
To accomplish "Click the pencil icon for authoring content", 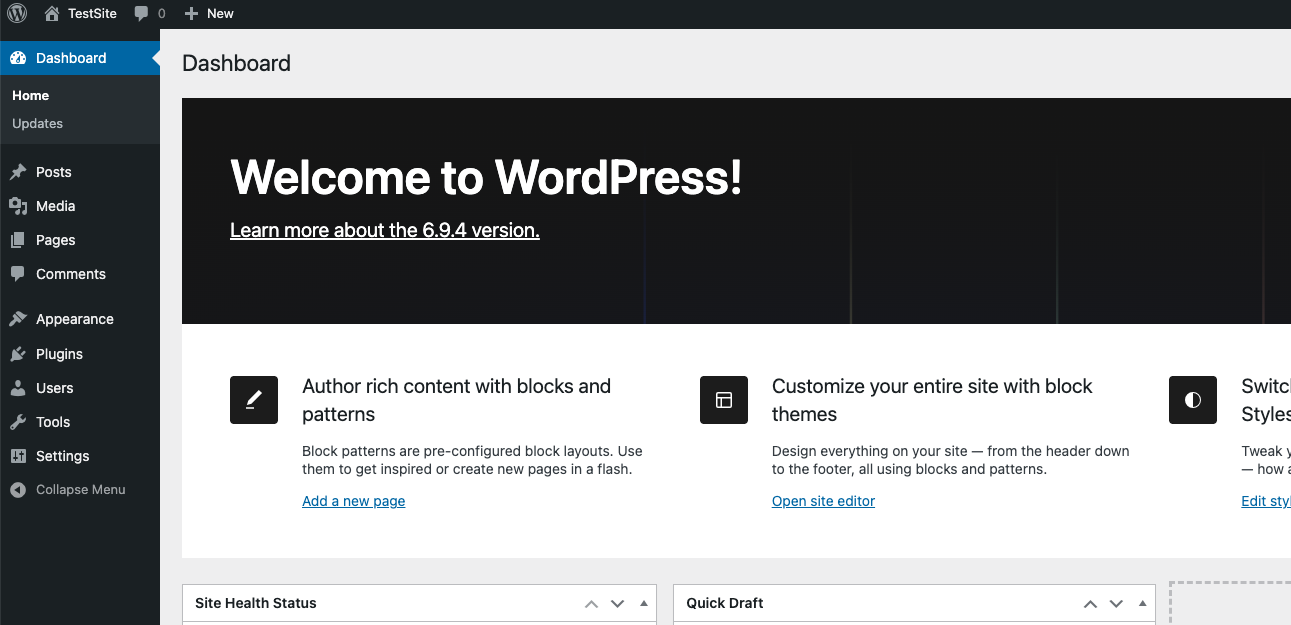I will click(x=254, y=400).
